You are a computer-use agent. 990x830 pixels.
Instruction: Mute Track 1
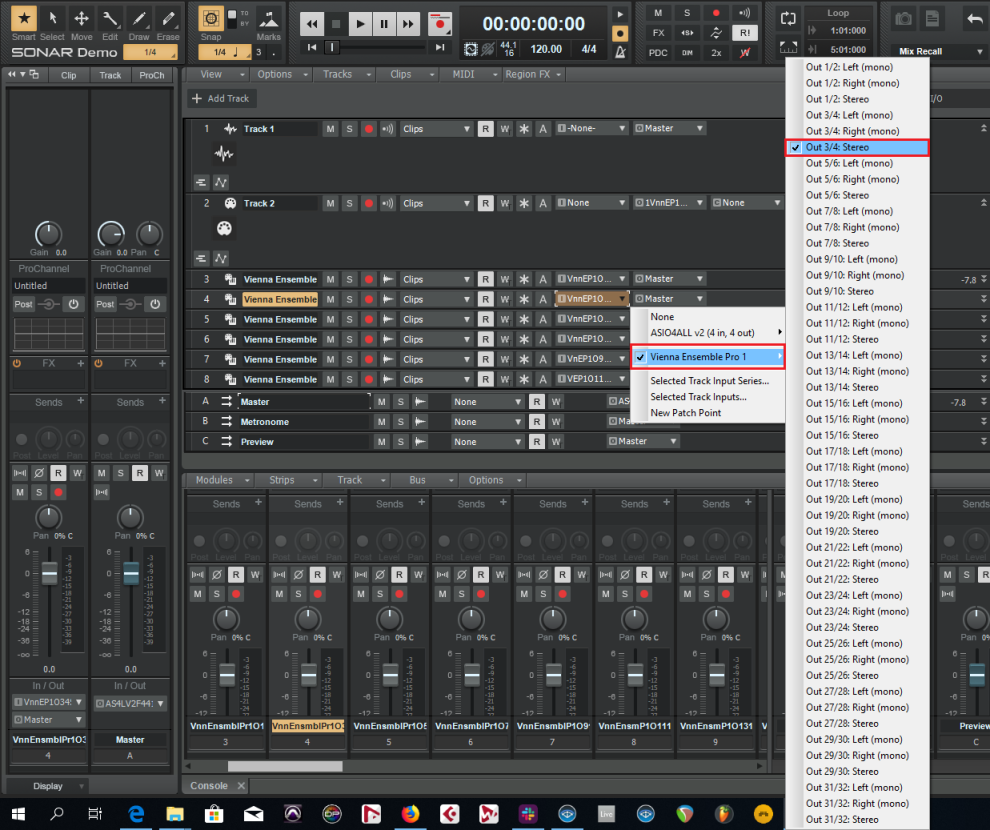coord(330,129)
